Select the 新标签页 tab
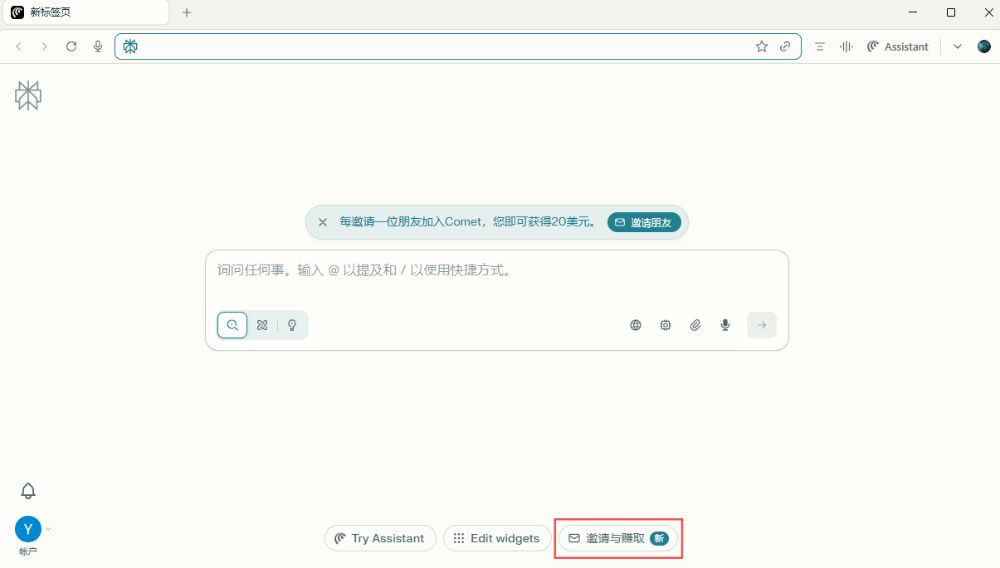1000x568 pixels. tap(80, 13)
